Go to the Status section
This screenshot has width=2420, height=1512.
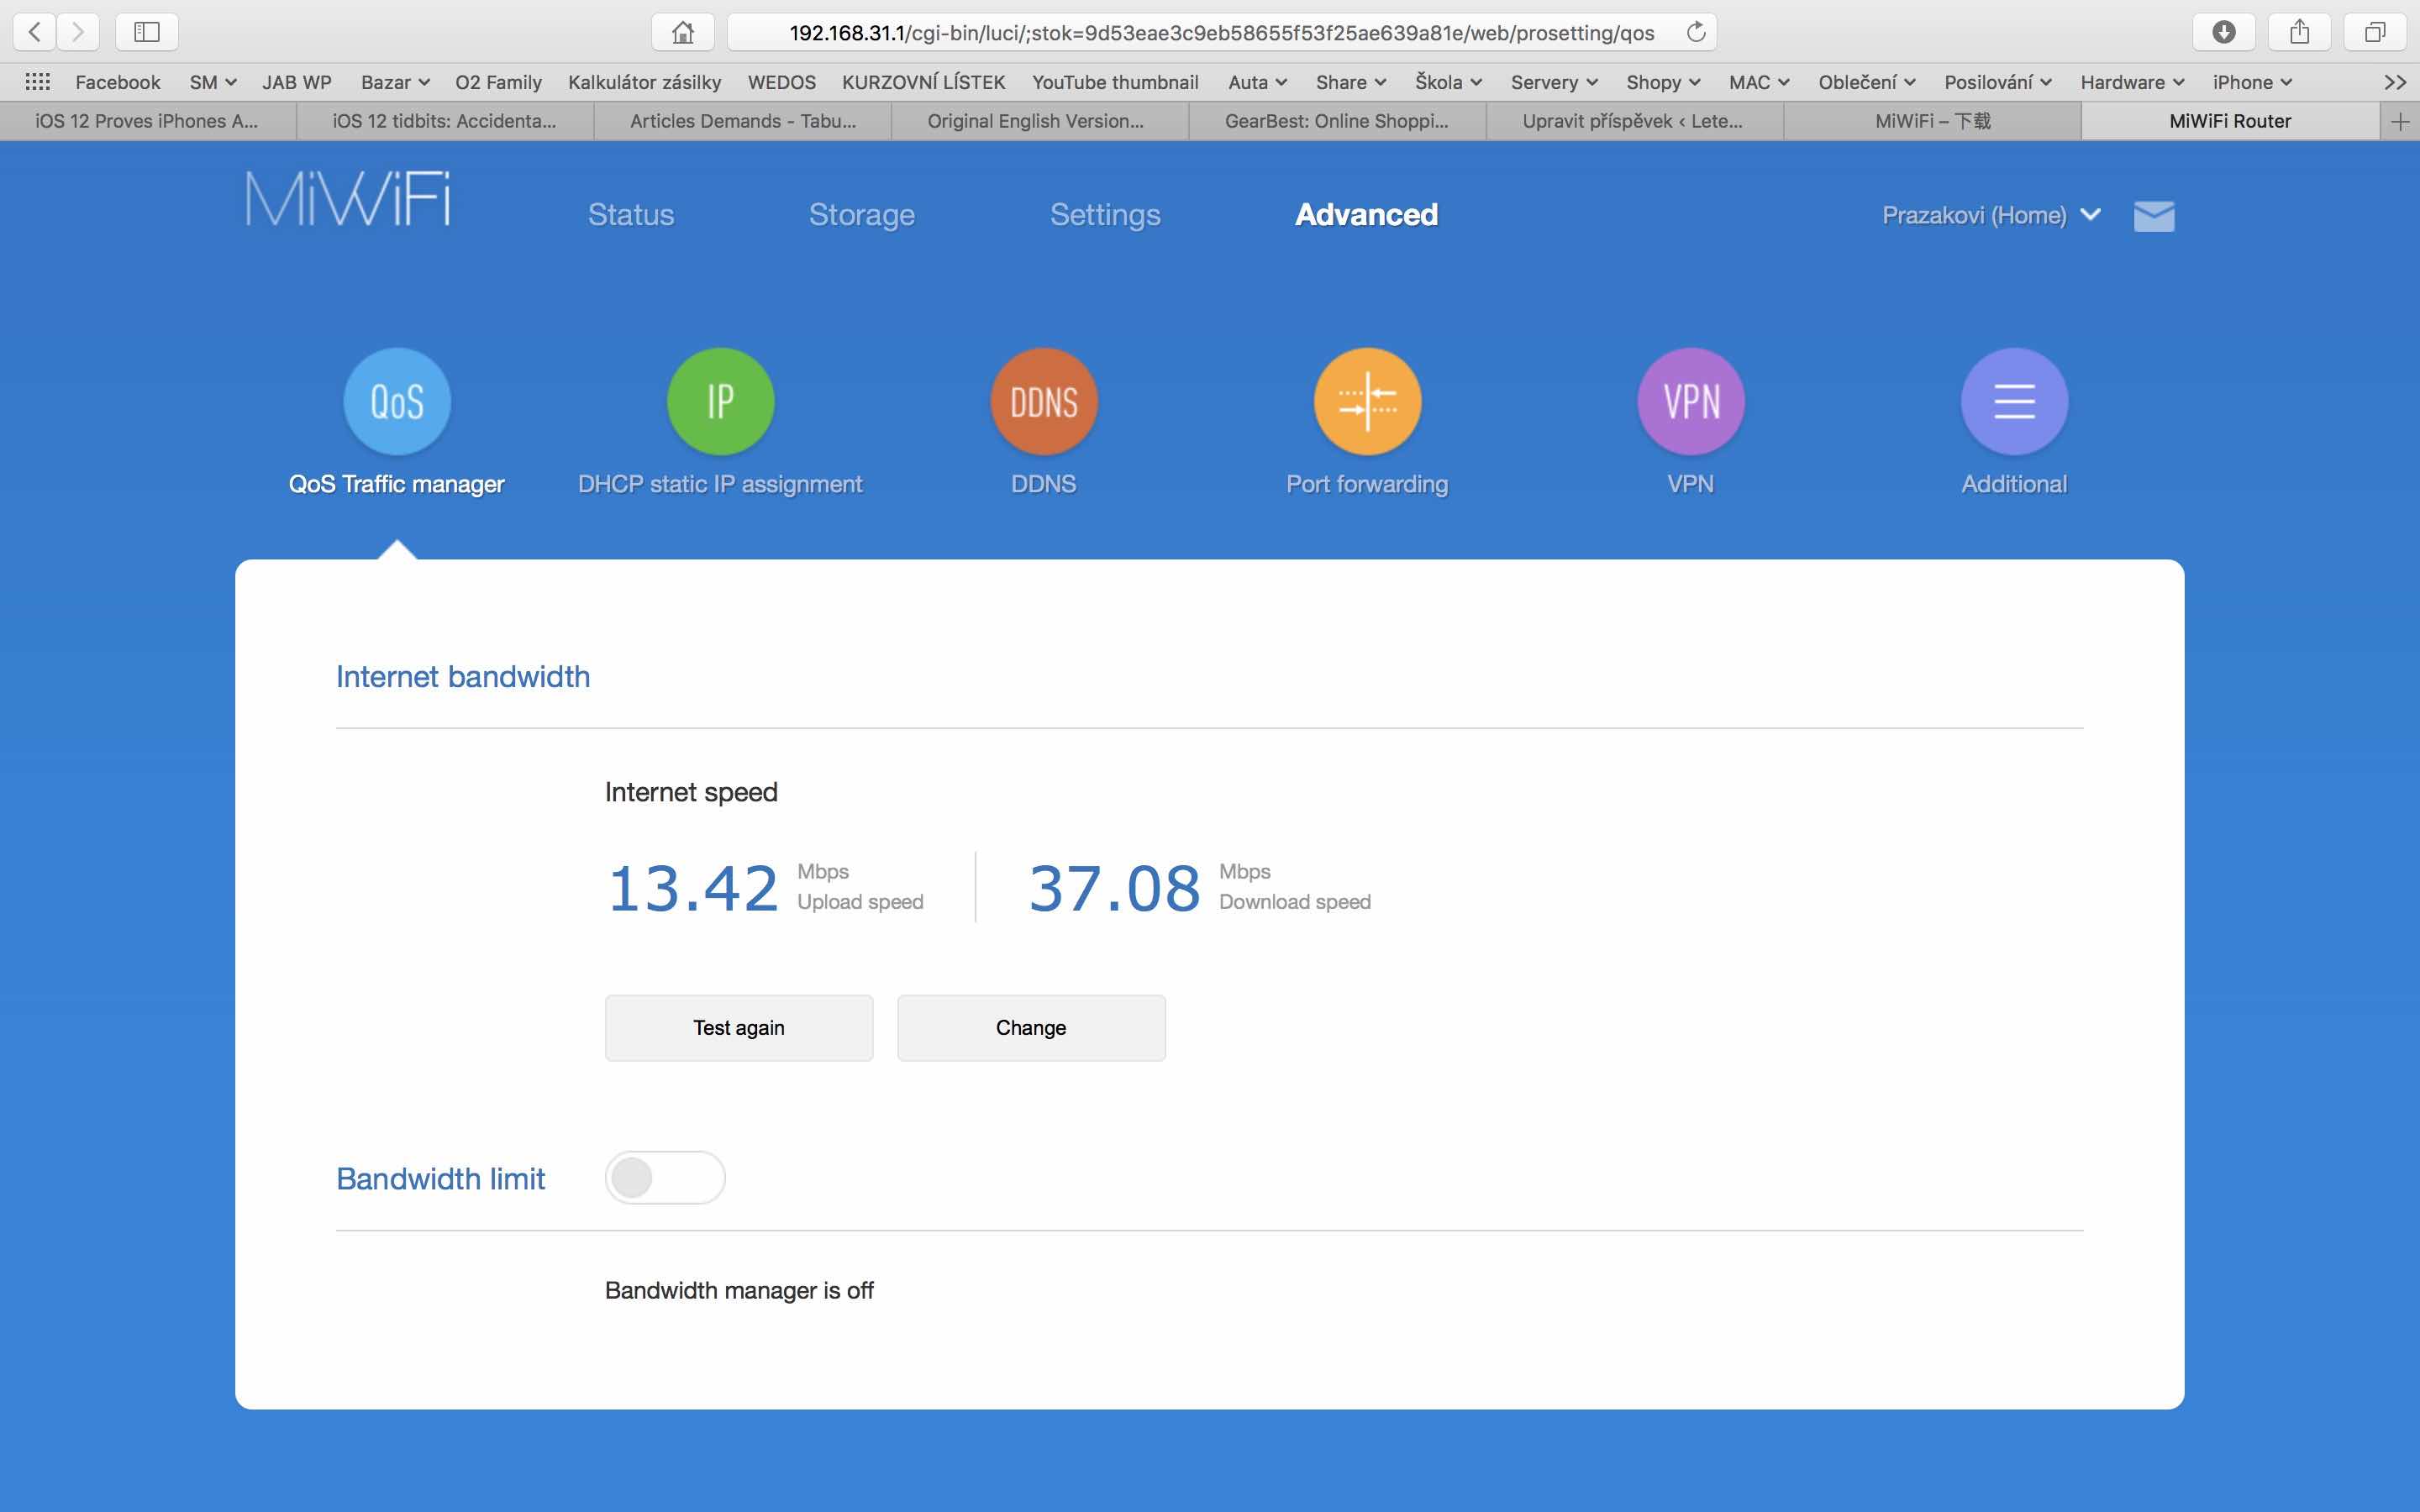tap(630, 215)
